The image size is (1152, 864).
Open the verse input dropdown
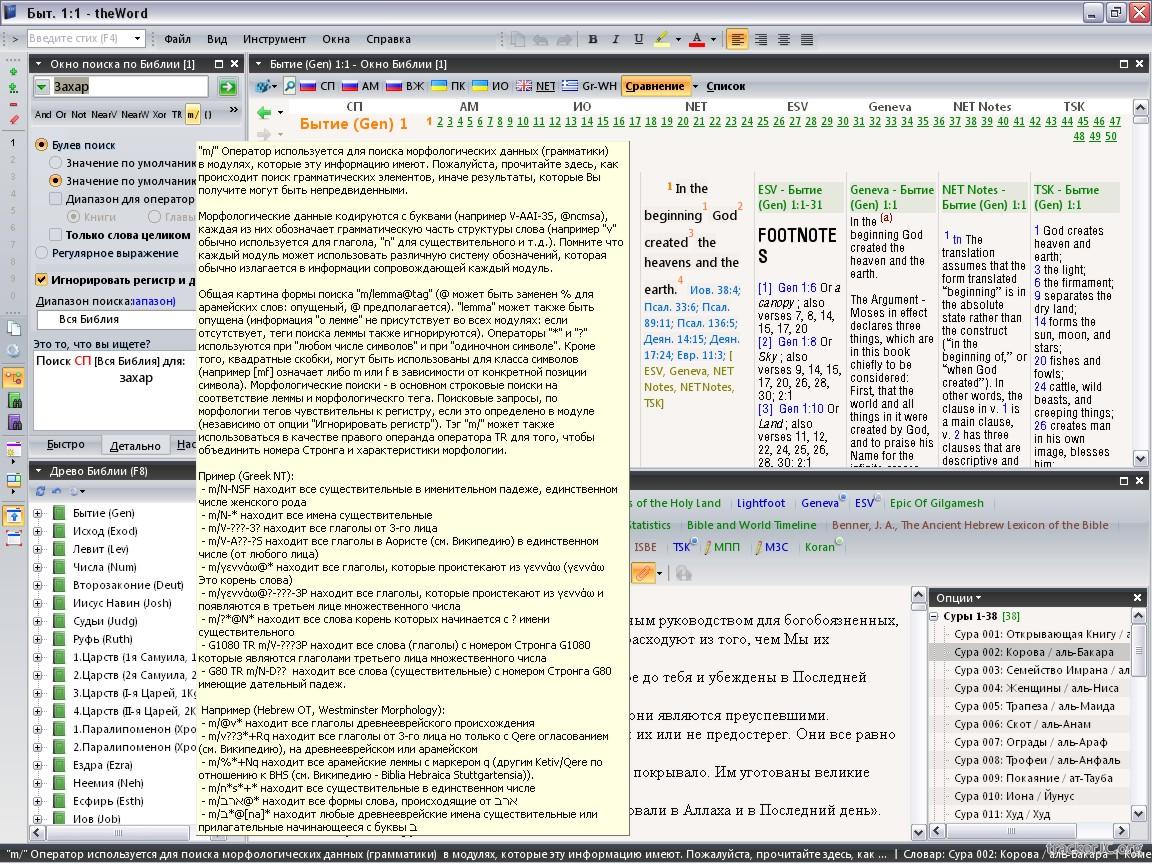pyautogui.click(x=137, y=39)
